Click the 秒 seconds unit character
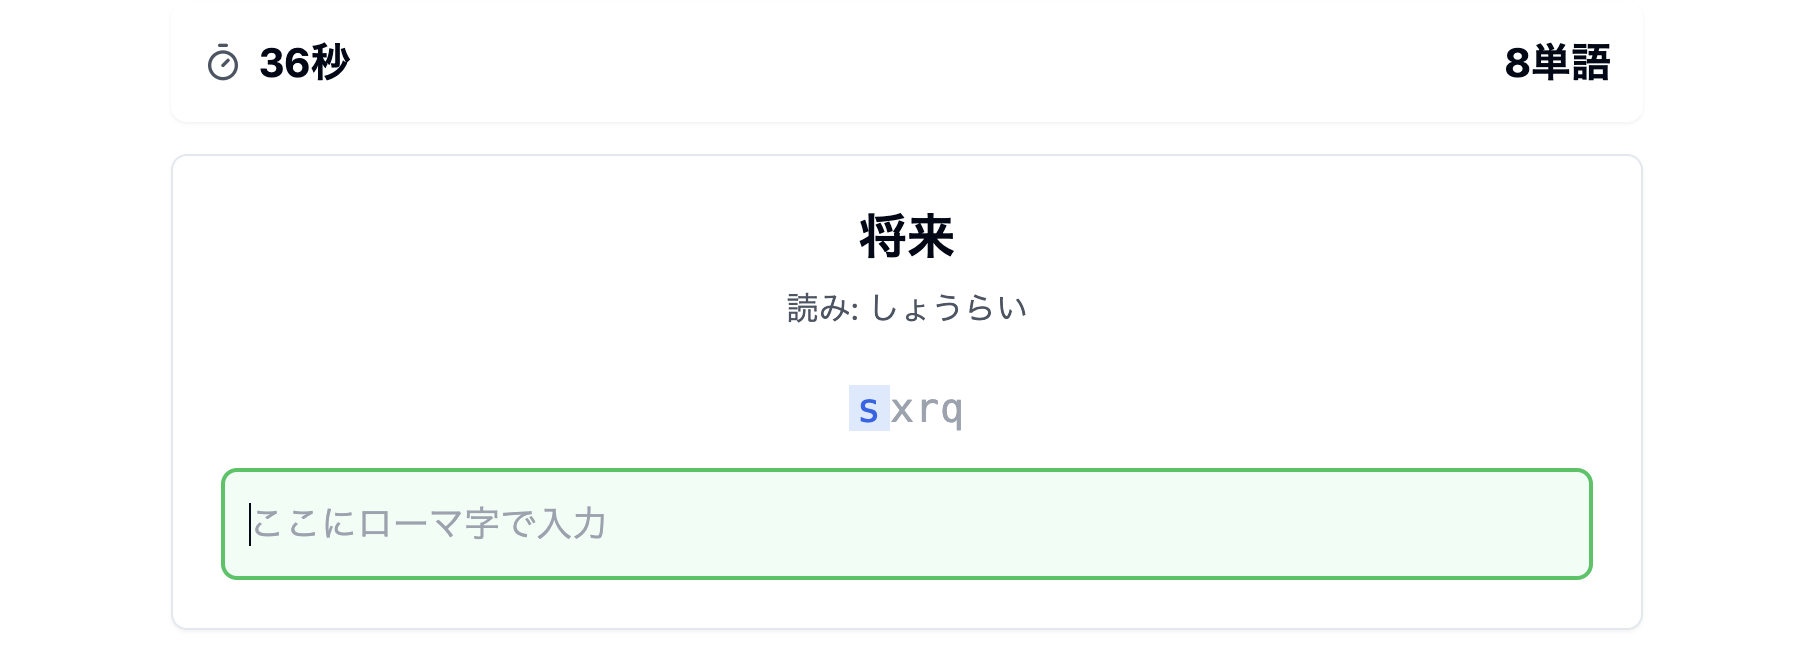 pos(331,63)
